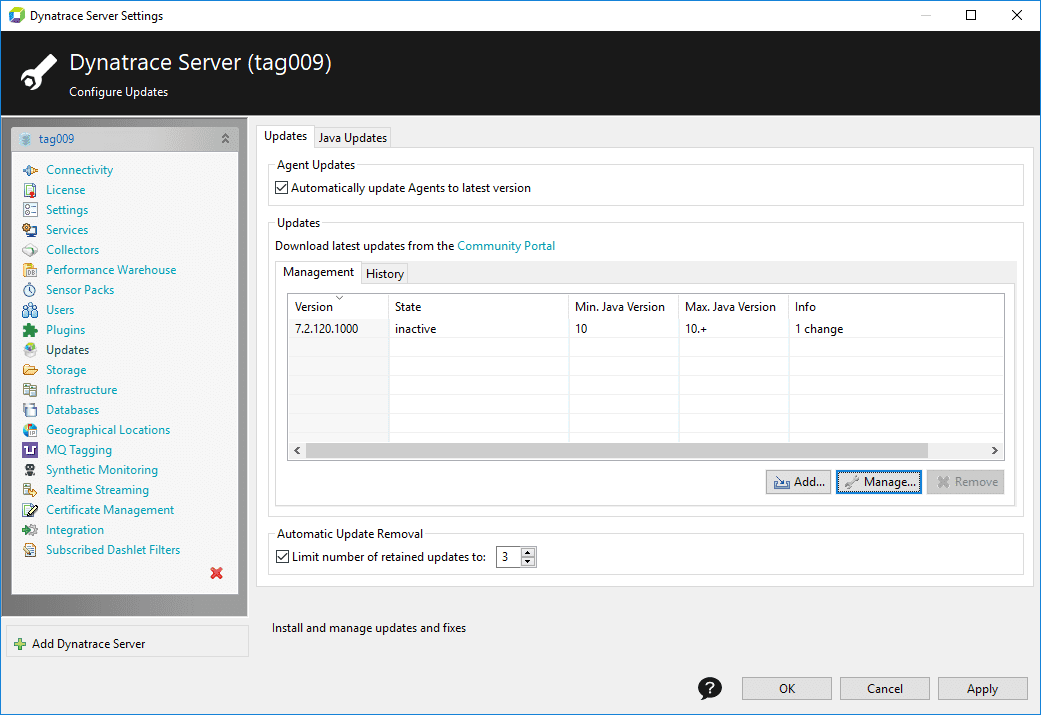Click the table's scroll left arrow

pyautogui.click(x=297, y=450)
